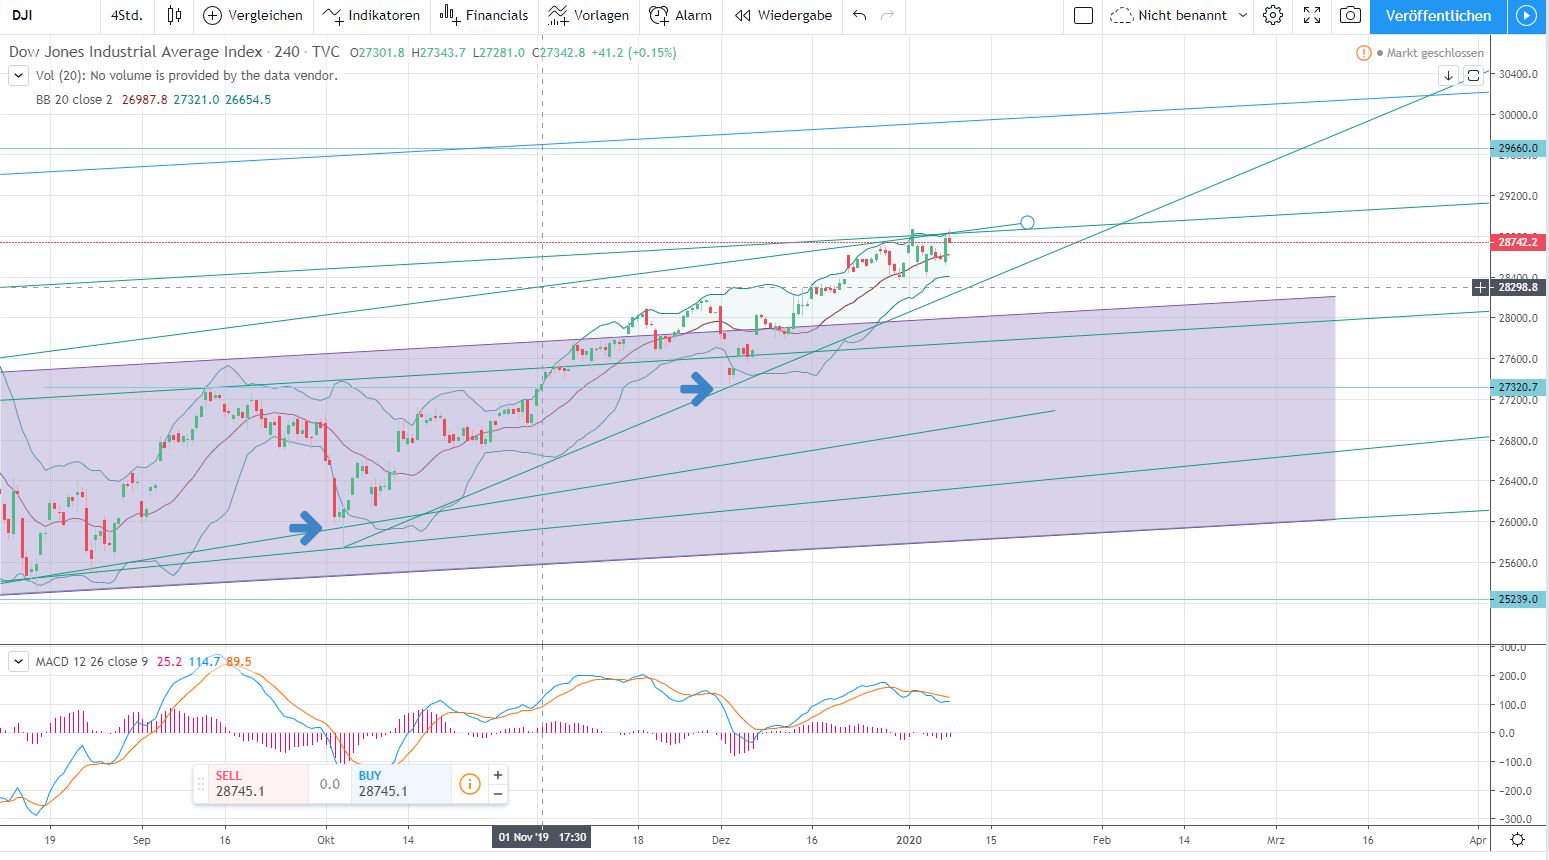The image size is (1549, 860).
Task: Open chart settings via the gear icon
Action: coord(1272,15)
